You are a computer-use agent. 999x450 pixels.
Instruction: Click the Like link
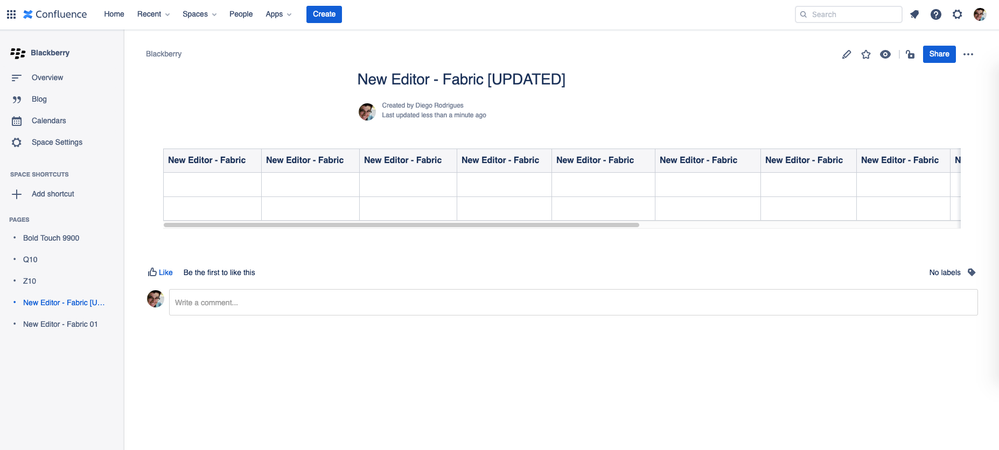pos(166,272)
